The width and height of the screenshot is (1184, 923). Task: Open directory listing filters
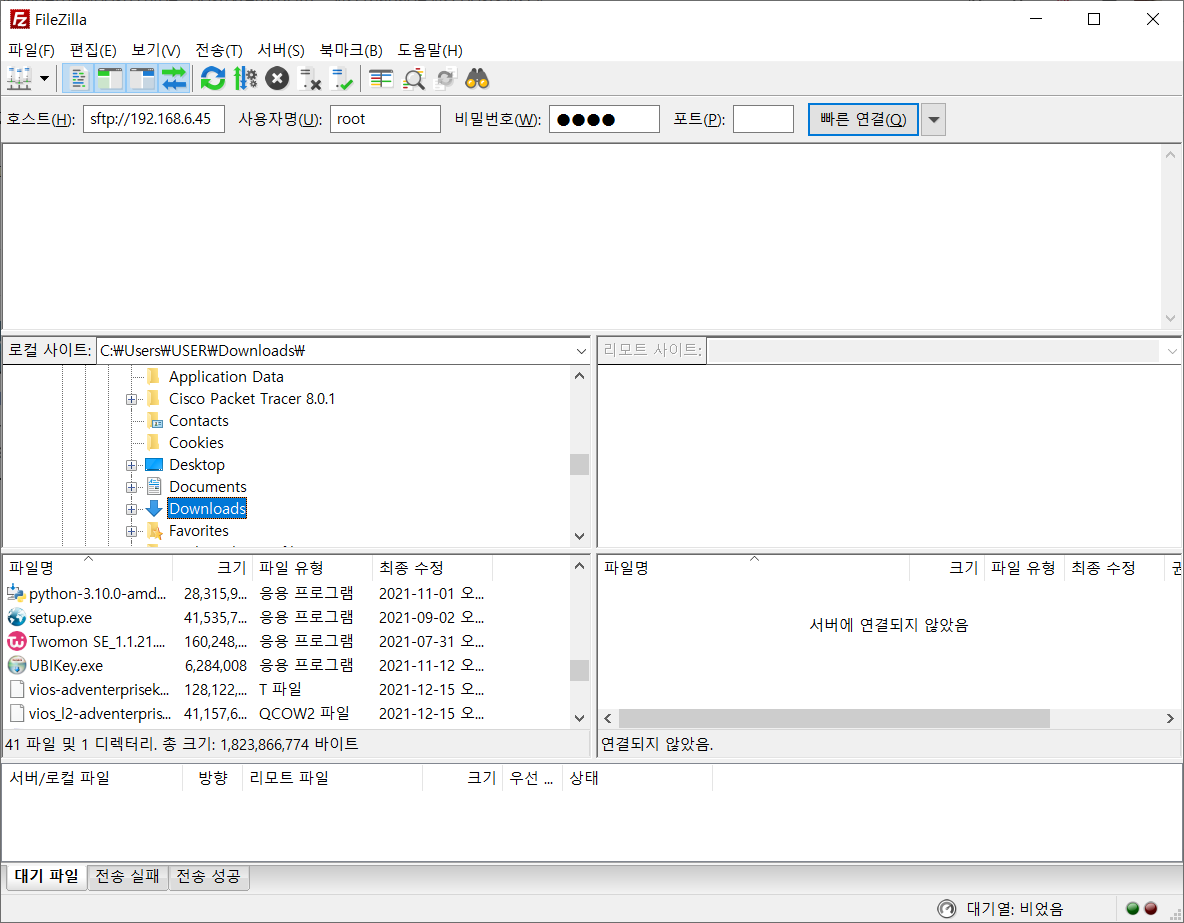tap(381, 79)
